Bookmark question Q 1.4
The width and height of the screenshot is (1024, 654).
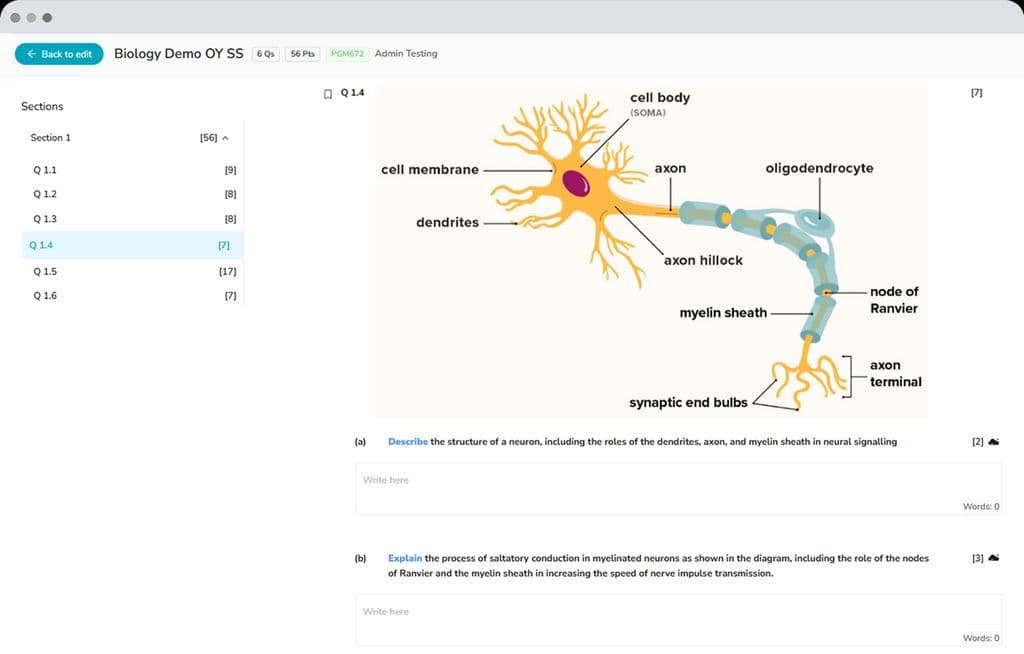(x=327, y=92)
